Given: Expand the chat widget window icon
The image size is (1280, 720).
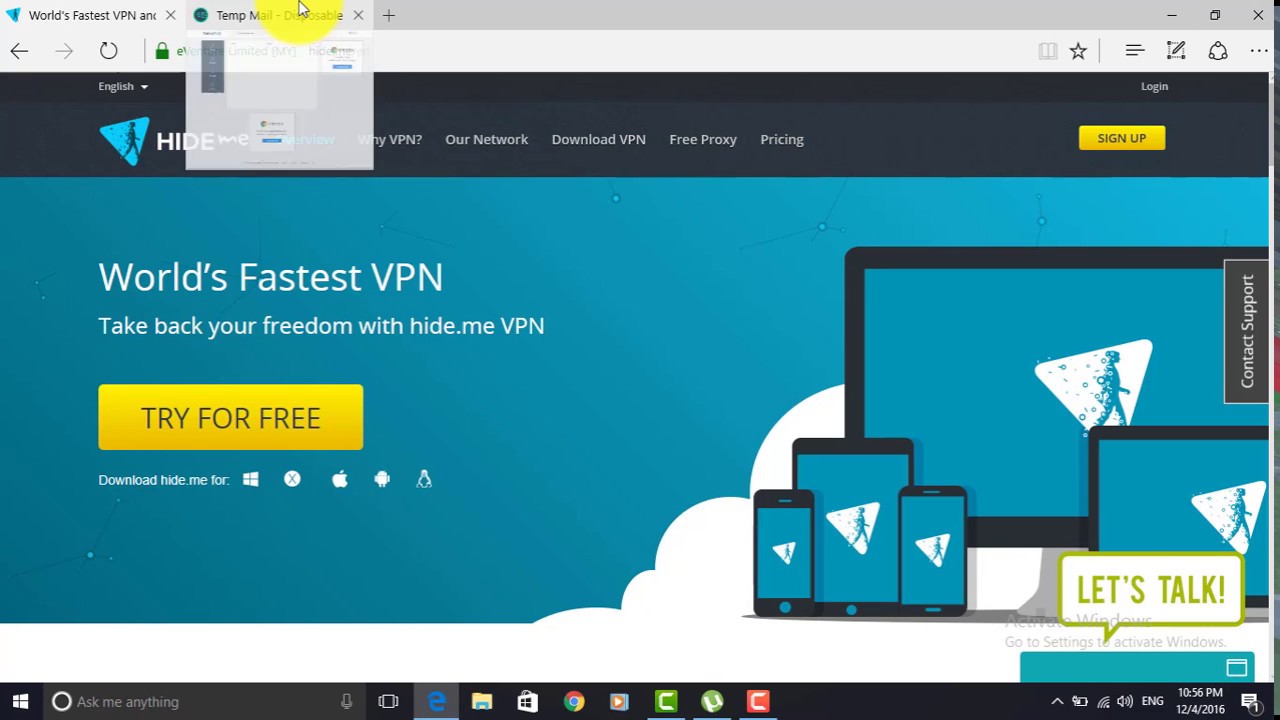Looking at the screenshot, I should (1237, 668).
